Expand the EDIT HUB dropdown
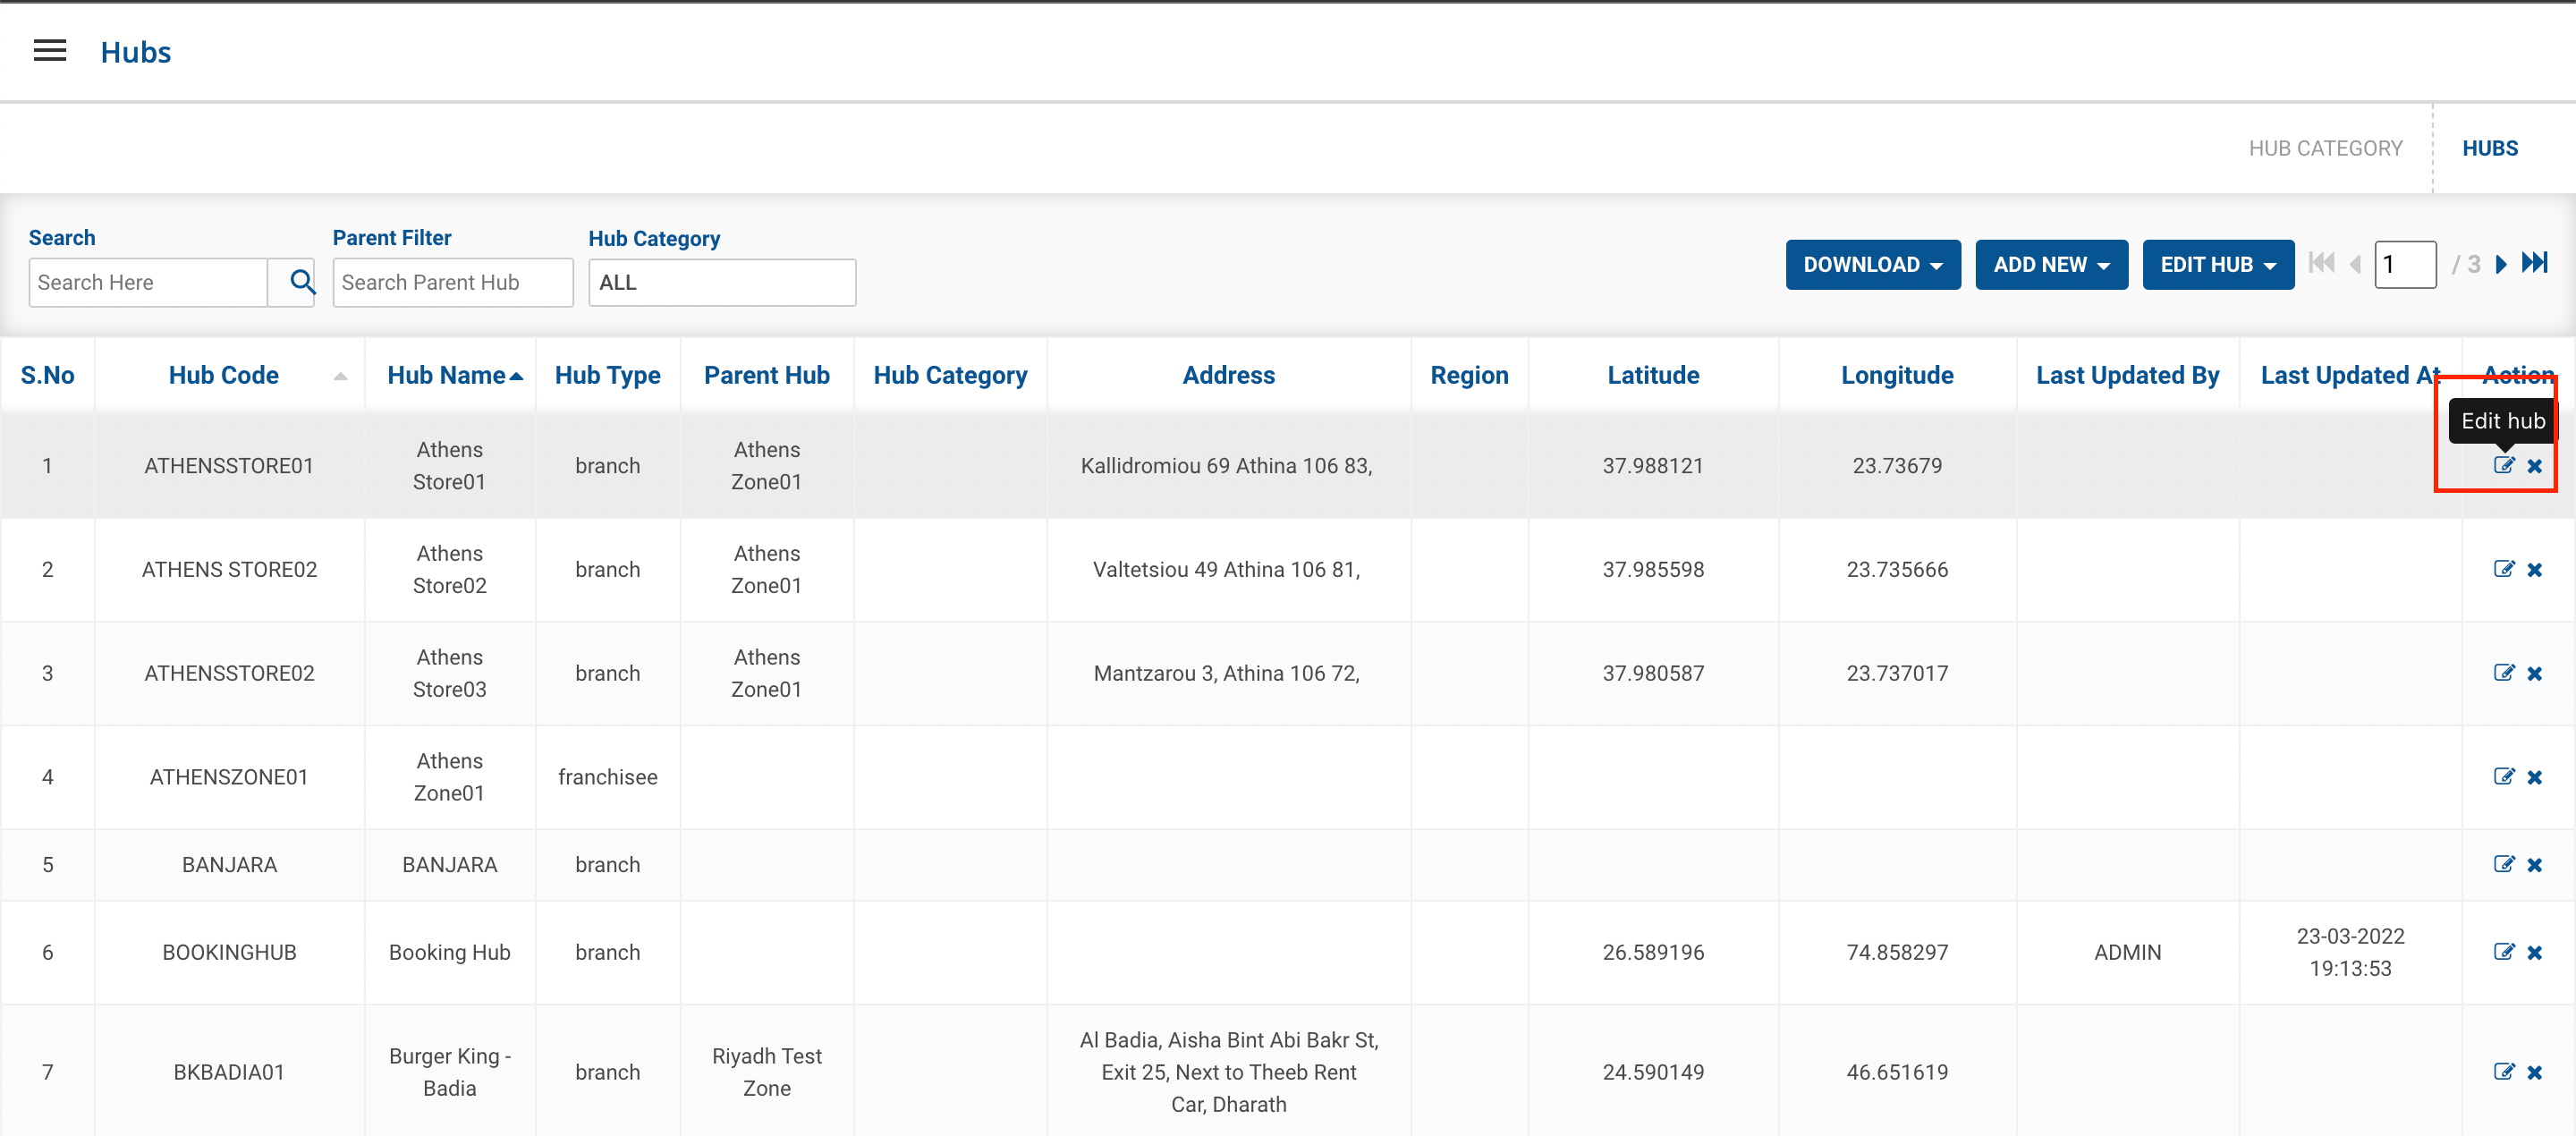 tap(2217, 264)
